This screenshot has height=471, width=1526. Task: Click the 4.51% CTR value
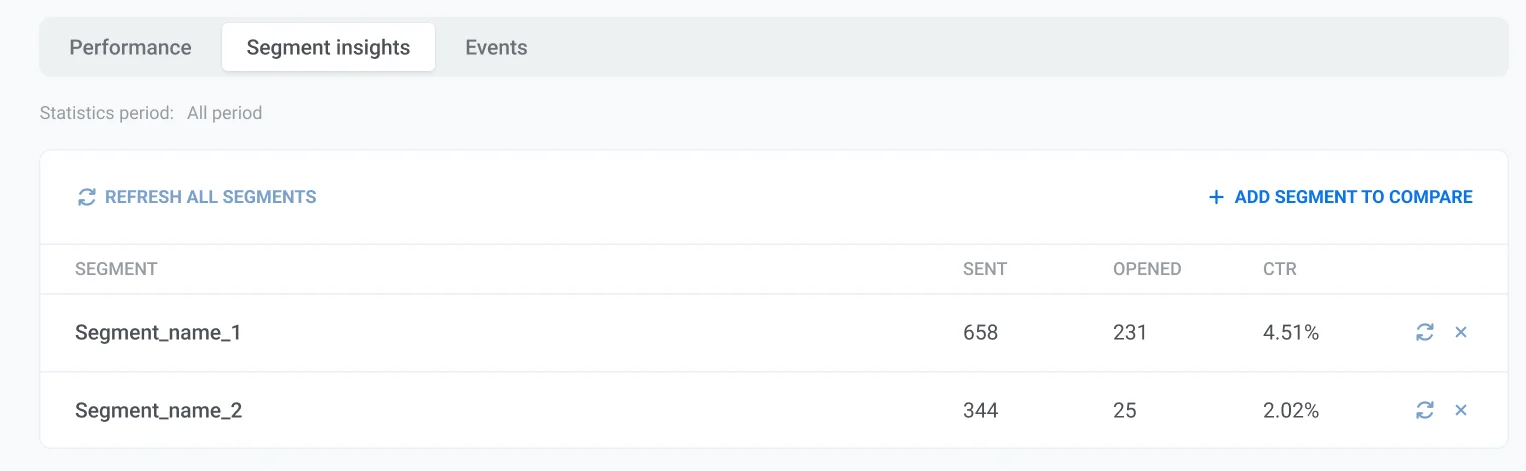pyautogui.click(x=1291, y=333)
